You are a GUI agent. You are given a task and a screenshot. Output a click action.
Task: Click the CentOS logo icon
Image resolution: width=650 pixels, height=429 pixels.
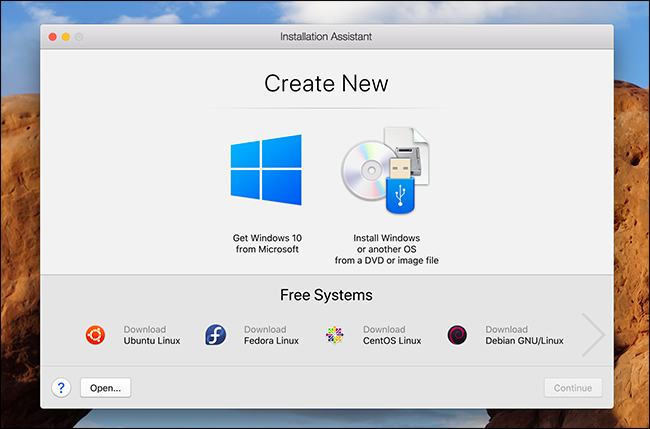coord(335,335)
